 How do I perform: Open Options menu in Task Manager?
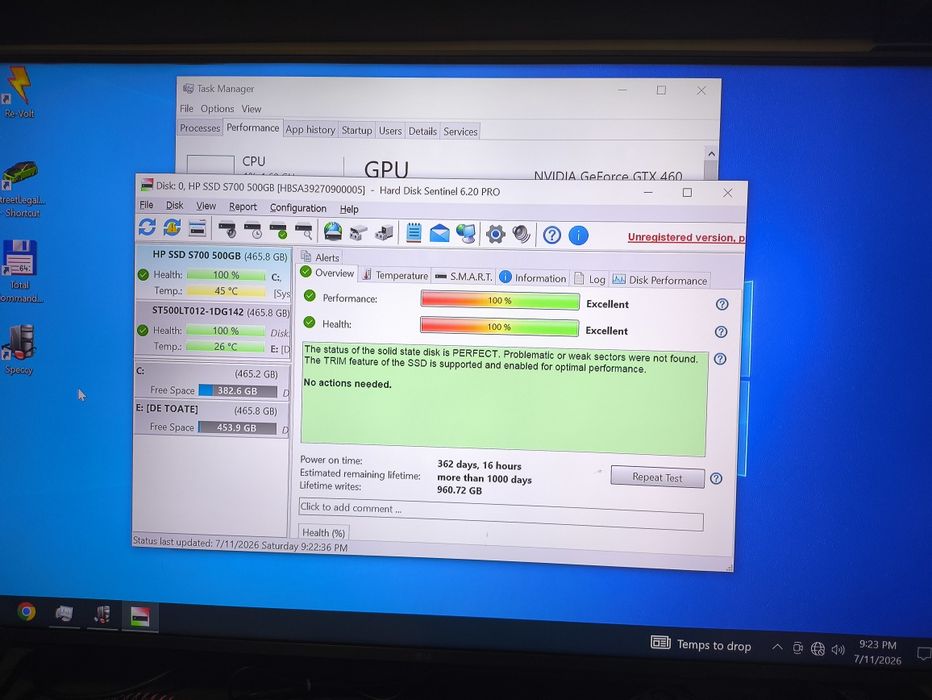(x=217, y=109)
